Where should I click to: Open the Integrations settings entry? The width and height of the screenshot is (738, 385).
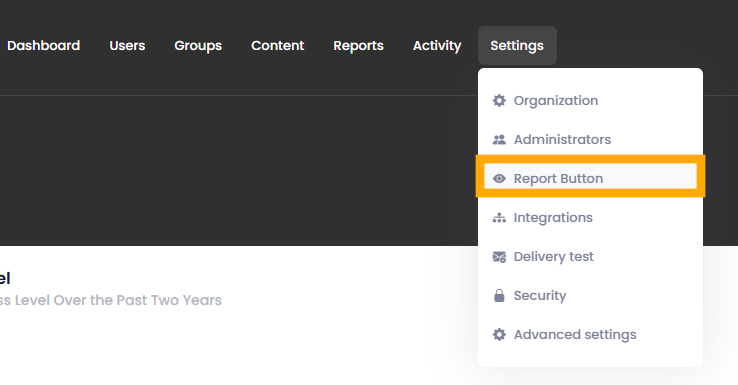tap(590, 218)
